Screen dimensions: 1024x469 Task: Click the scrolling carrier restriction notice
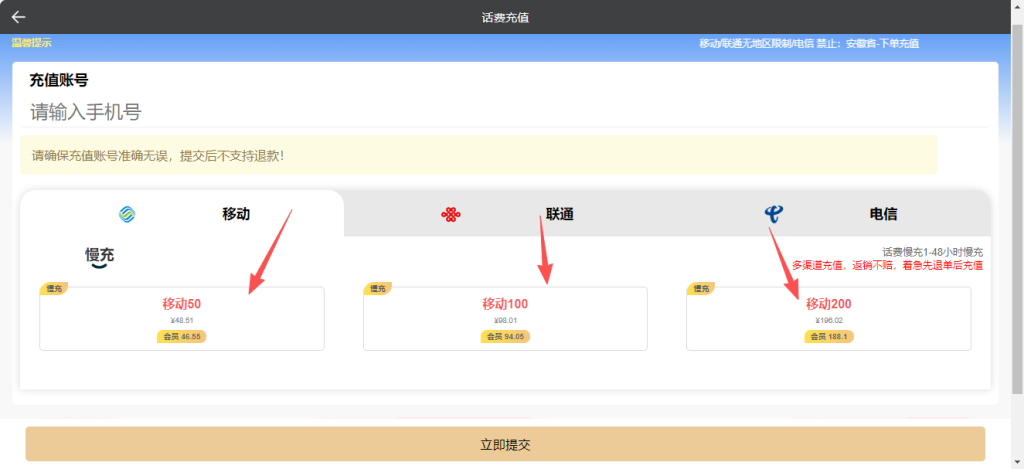click(x=809, y=44)
